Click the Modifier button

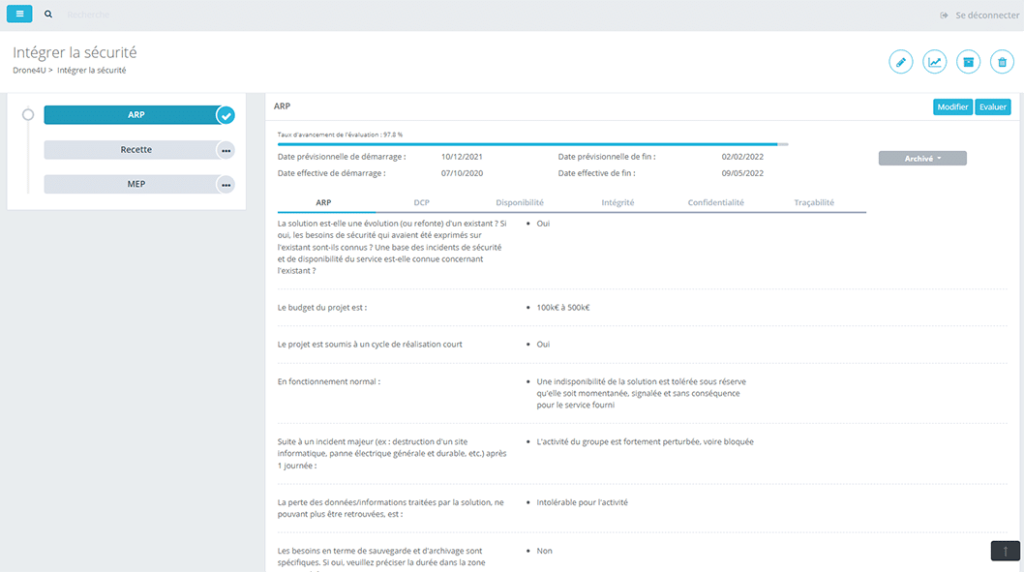point(952,107)
